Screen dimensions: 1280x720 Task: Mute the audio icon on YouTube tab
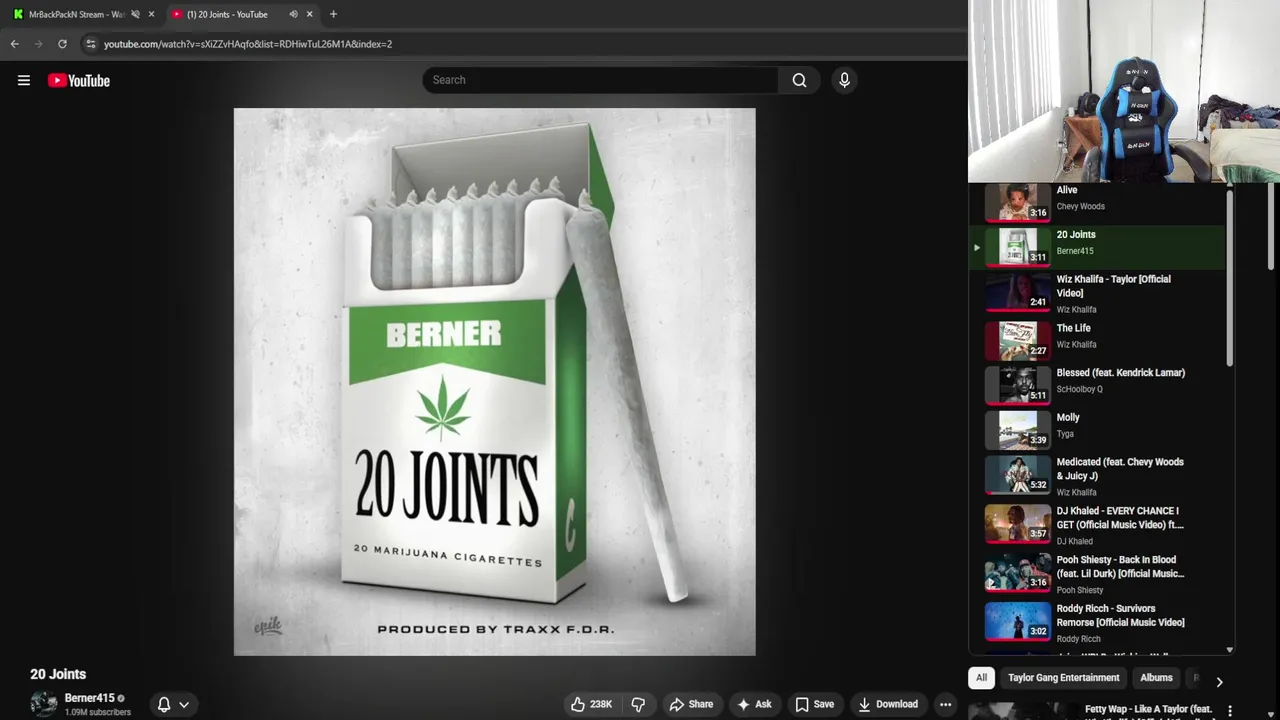293,14
